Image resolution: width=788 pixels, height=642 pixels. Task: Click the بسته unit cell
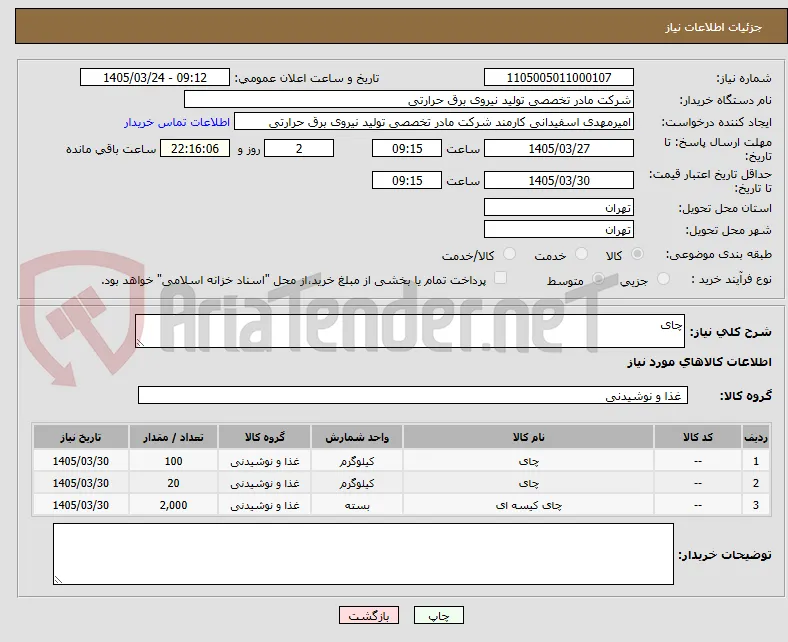click(357, 505)
